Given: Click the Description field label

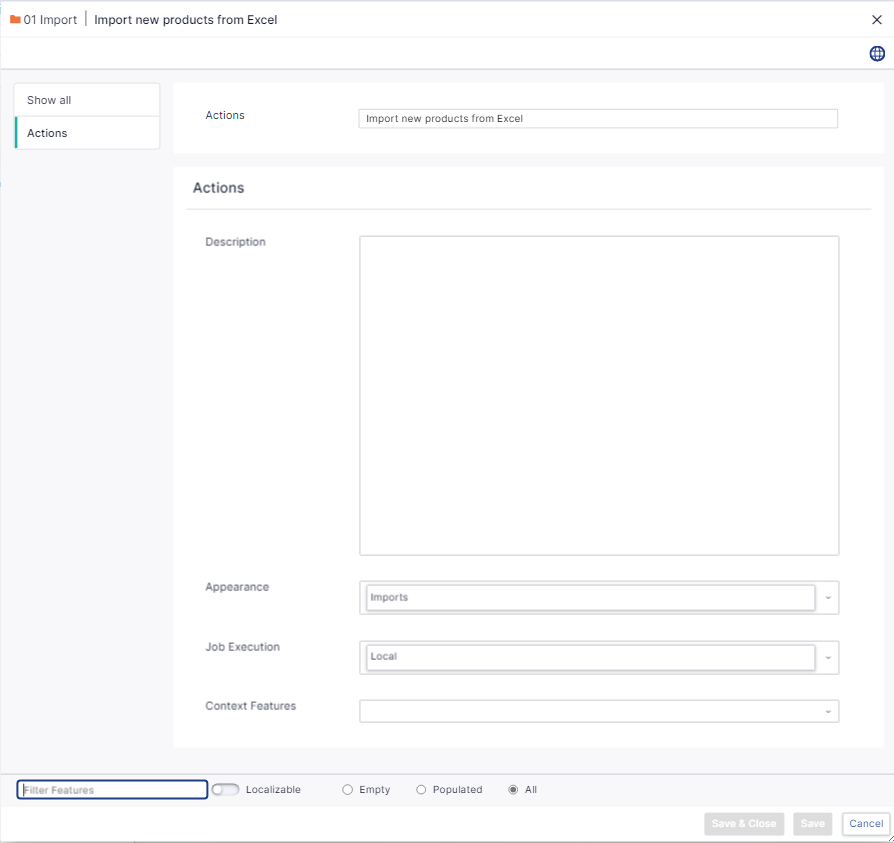Looking at the screenshot, I should [x=235, y=242].
